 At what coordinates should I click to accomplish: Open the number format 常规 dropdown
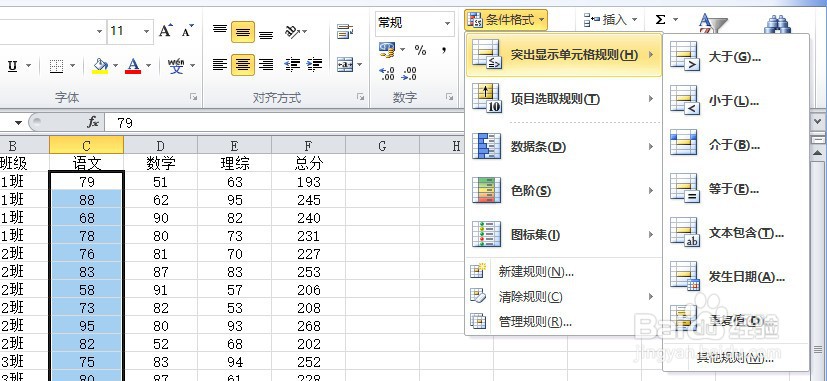[447, 23]
